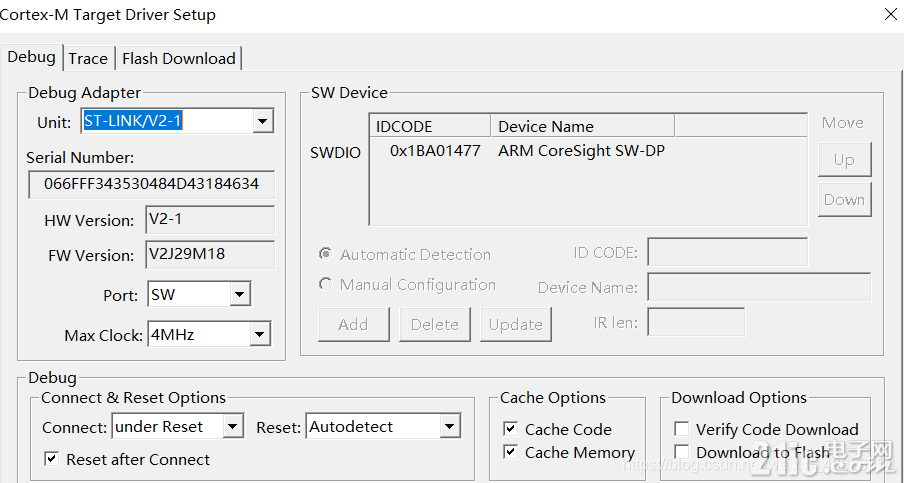The image size is (904, 483).
Task: Uncheck the Cache Code option
Action: (x=510, y=428)
